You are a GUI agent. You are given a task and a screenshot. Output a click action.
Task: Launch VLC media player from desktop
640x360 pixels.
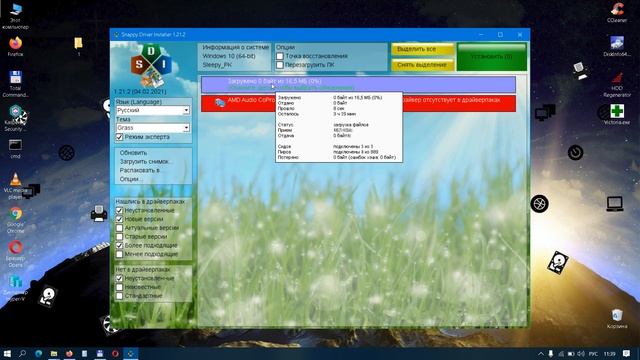point(16,186)
